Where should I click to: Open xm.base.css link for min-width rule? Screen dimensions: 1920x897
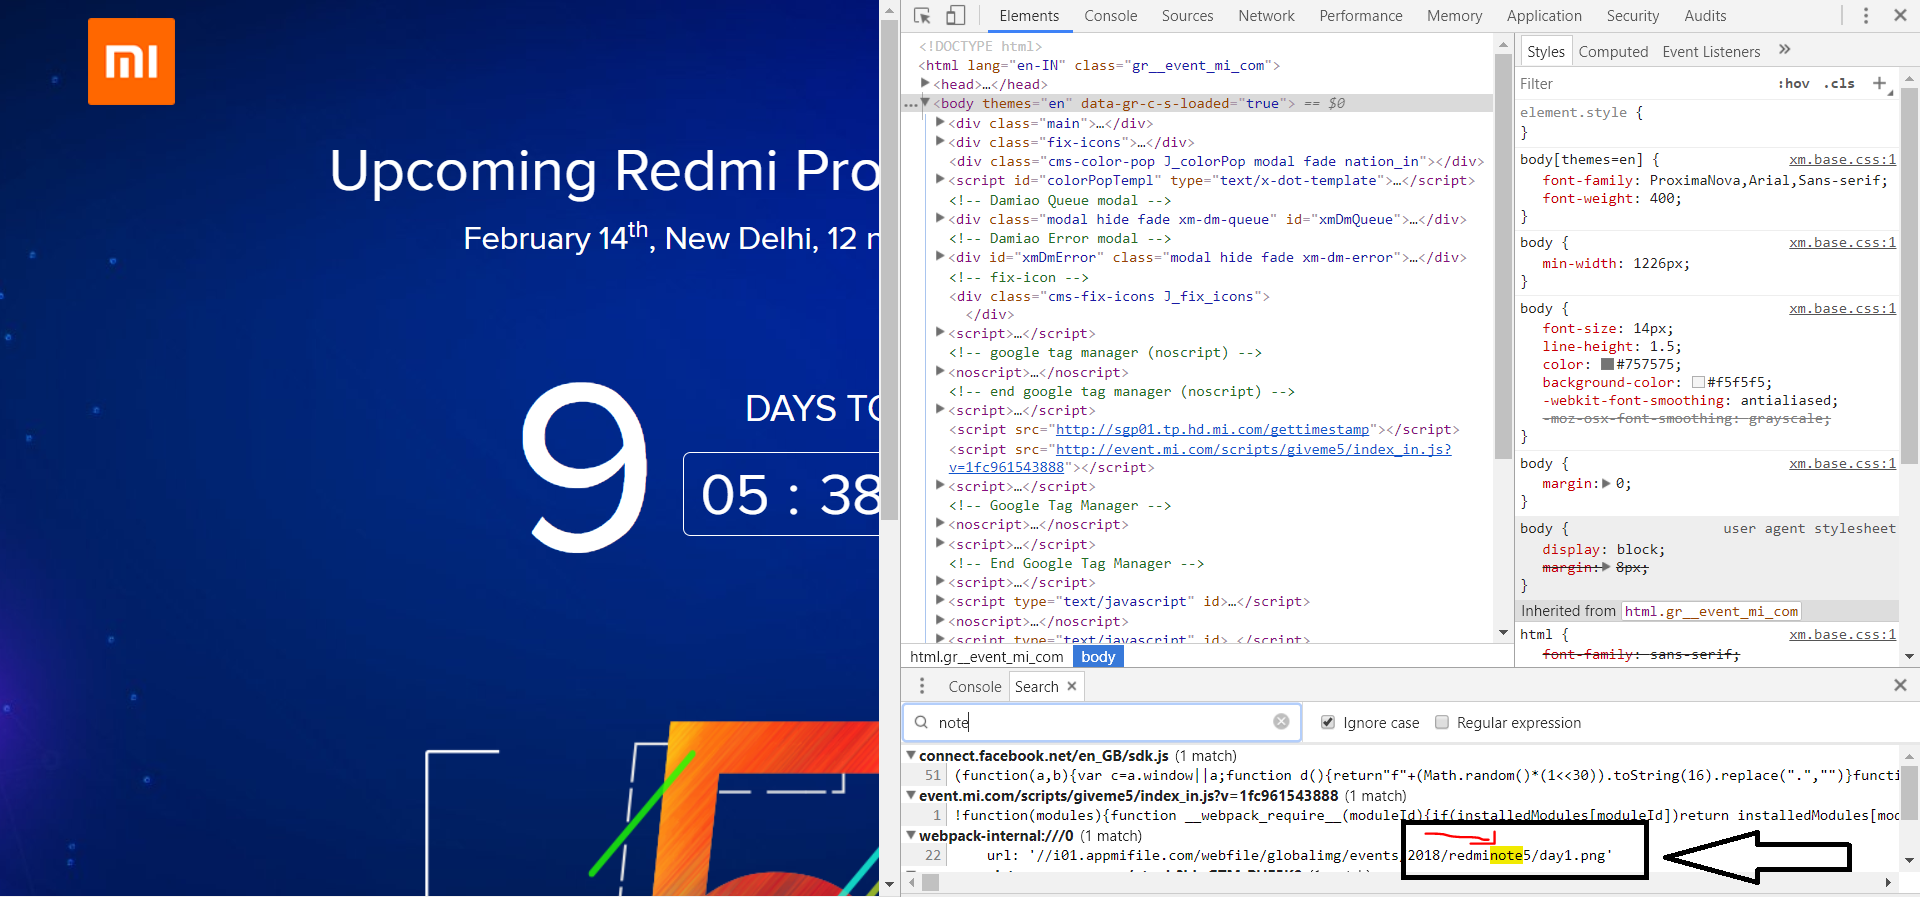[x=1842, y=242]
